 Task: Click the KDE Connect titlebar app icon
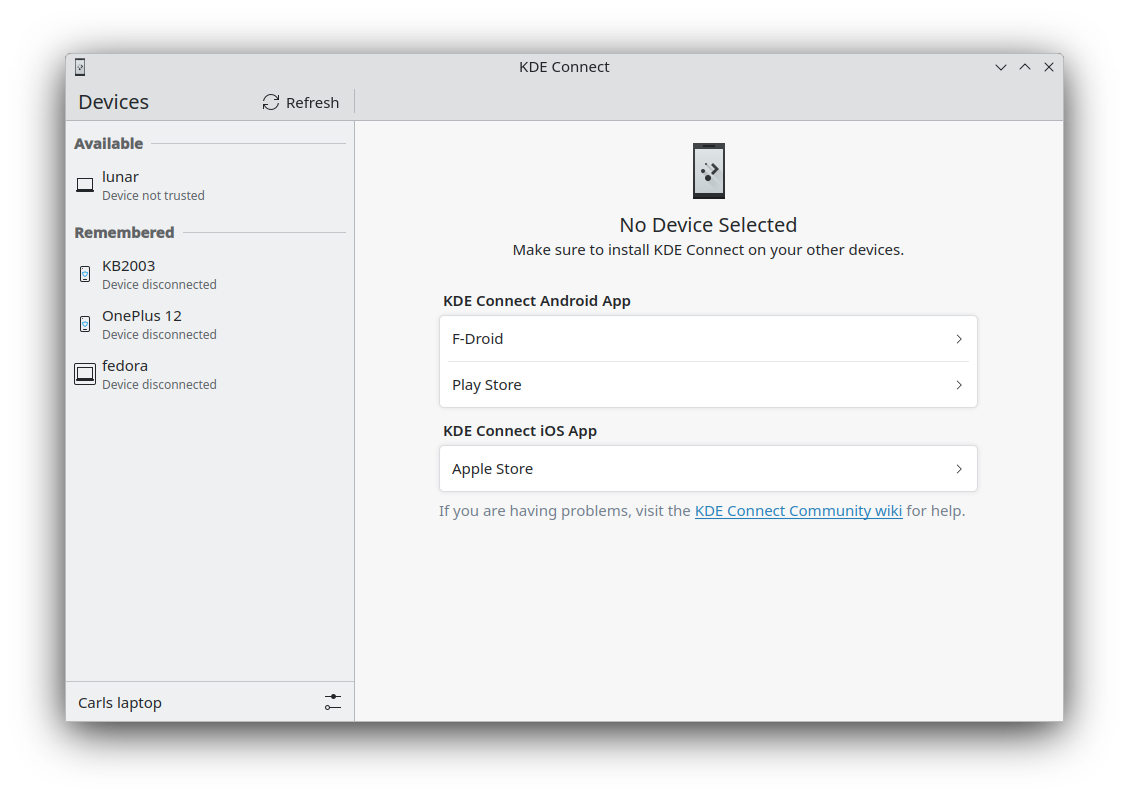[80, 67]
